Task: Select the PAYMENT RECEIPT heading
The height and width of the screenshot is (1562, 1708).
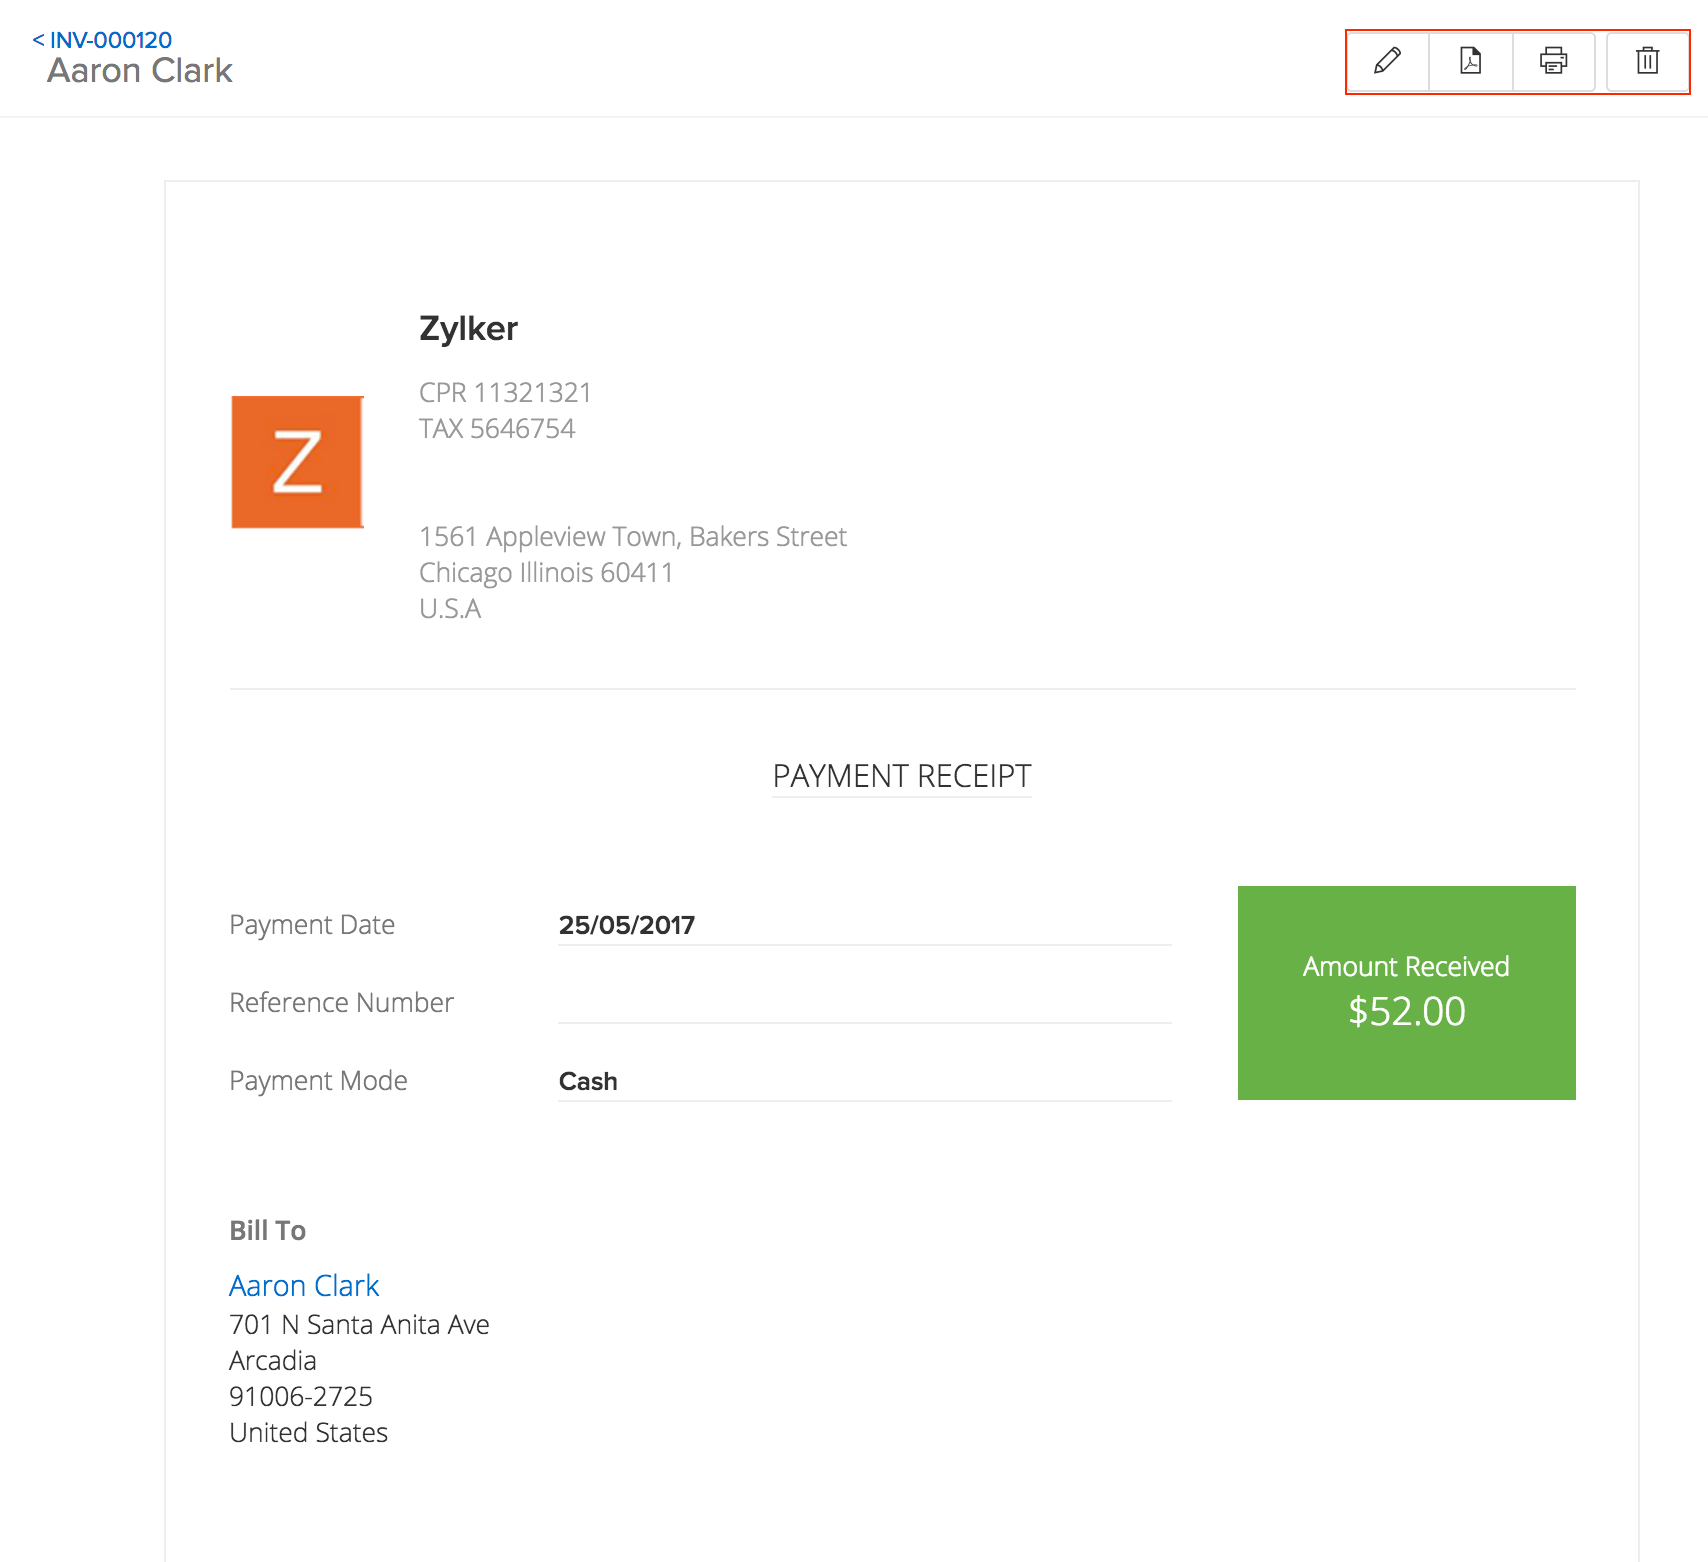Action: (901, 776)
